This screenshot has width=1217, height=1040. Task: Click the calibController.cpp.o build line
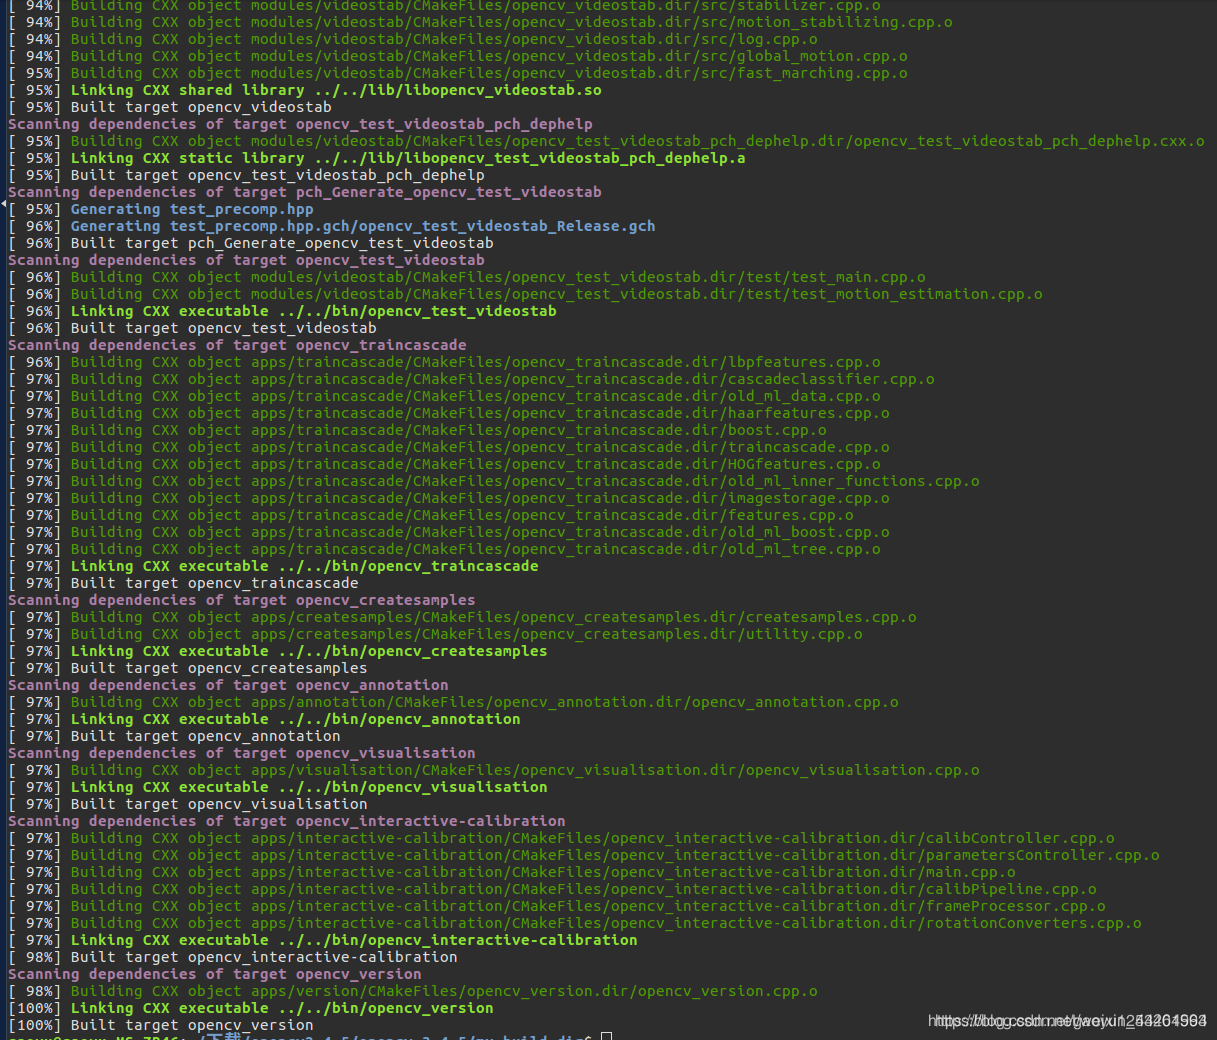pos(561,838)
